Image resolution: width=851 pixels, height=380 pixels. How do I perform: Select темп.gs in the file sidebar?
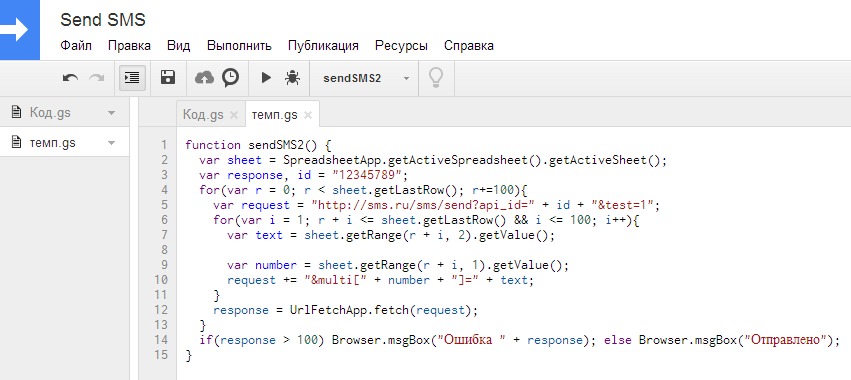[x=53, y=143]
